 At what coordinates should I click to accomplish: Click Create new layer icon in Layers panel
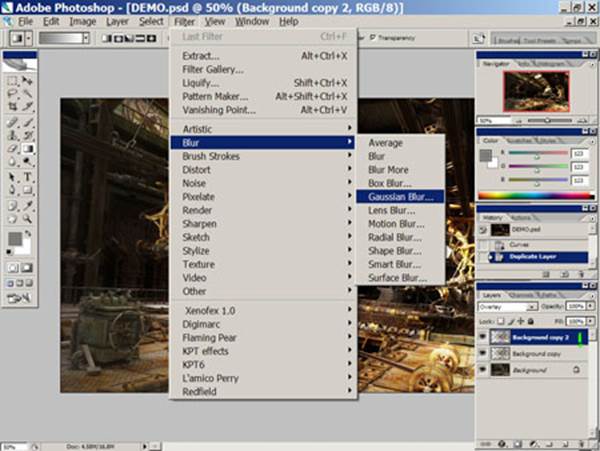tap(565, 444)
